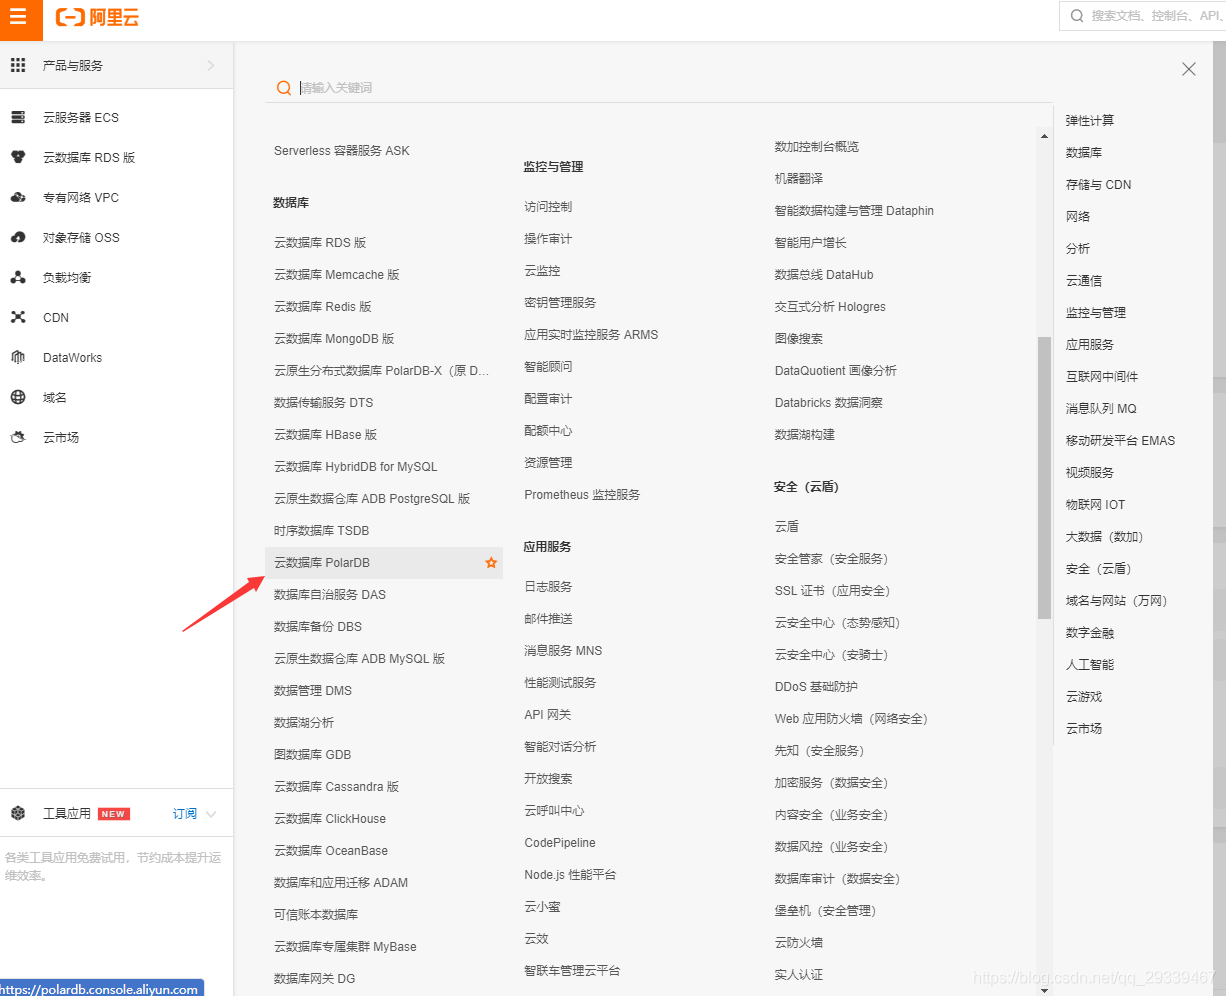Open 云数据库 PolarDB
1226x996 pixels.
pos(322,563)
